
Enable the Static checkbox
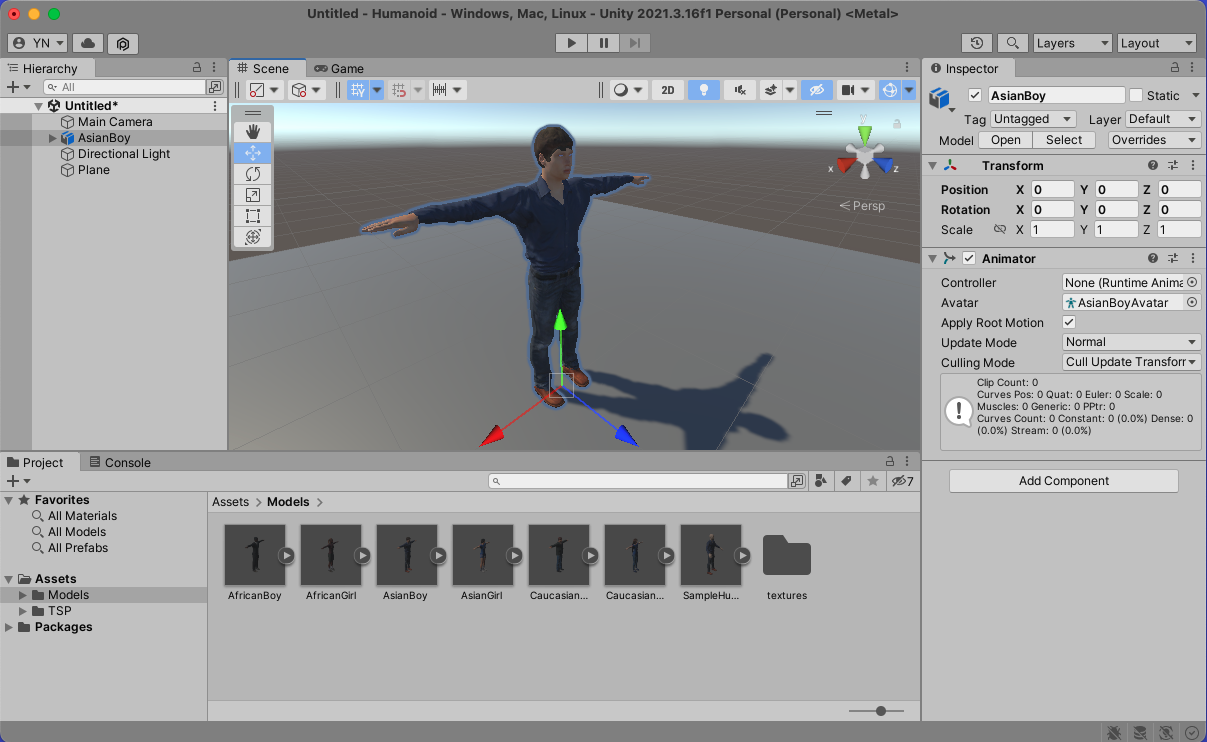[x=1136, y=96]
